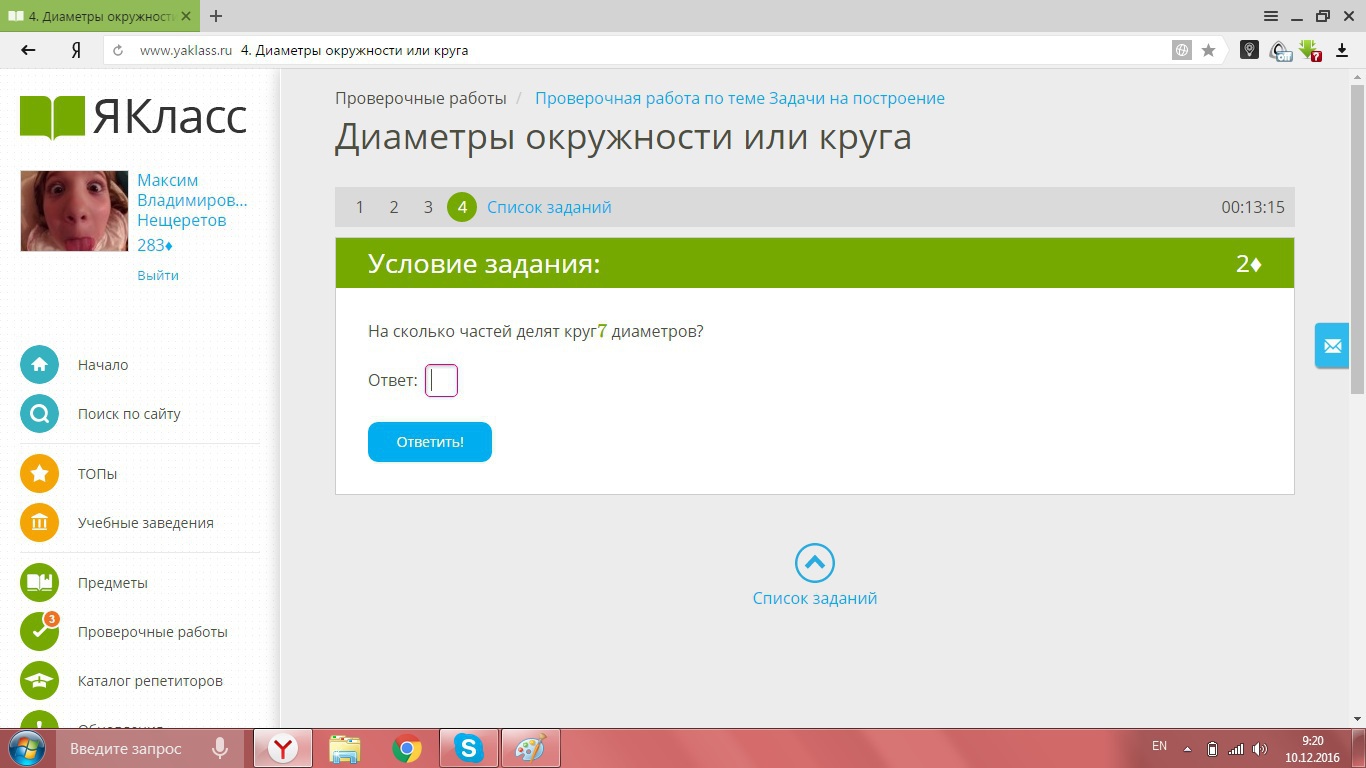The image size is (1366, 768).
Task: Click the timer text 00:13:15
Action: 1253,207
